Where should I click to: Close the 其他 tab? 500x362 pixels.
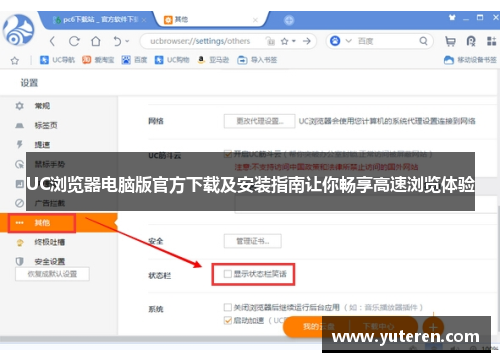pyautogui.click(x=255, y=20)
